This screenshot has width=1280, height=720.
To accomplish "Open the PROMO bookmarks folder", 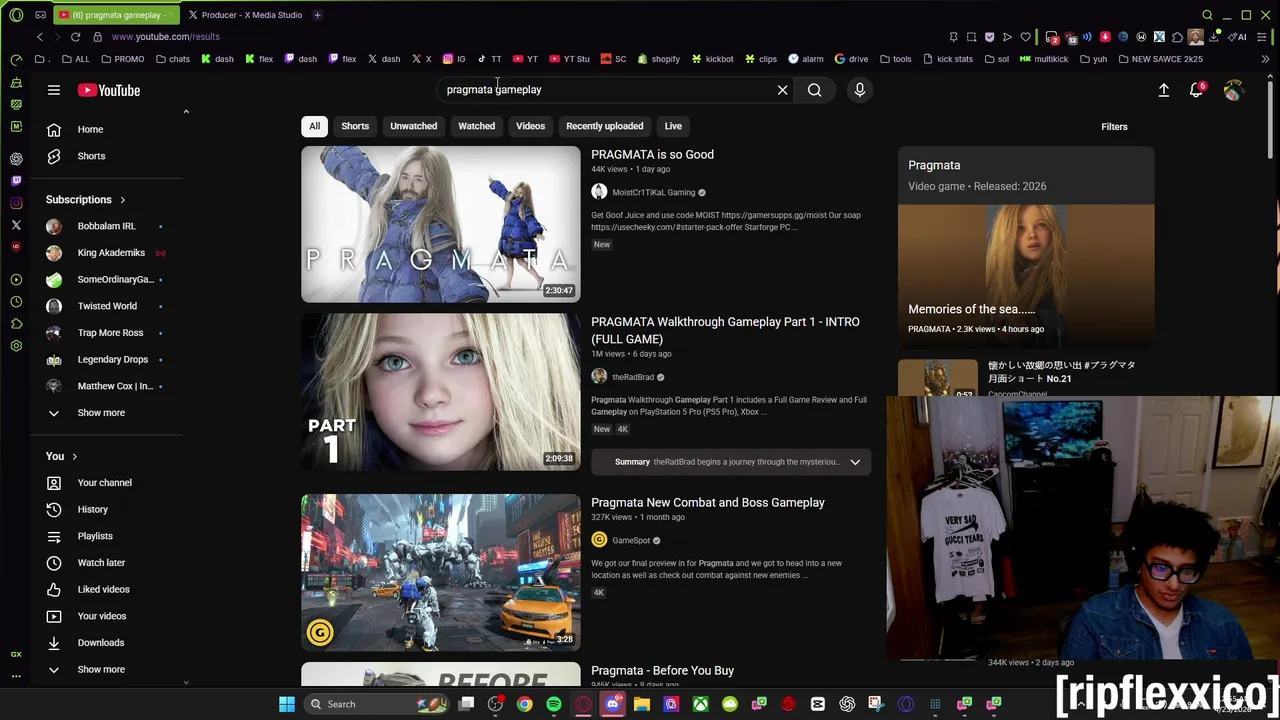I will pyautogui.click(x=122, y=59).
